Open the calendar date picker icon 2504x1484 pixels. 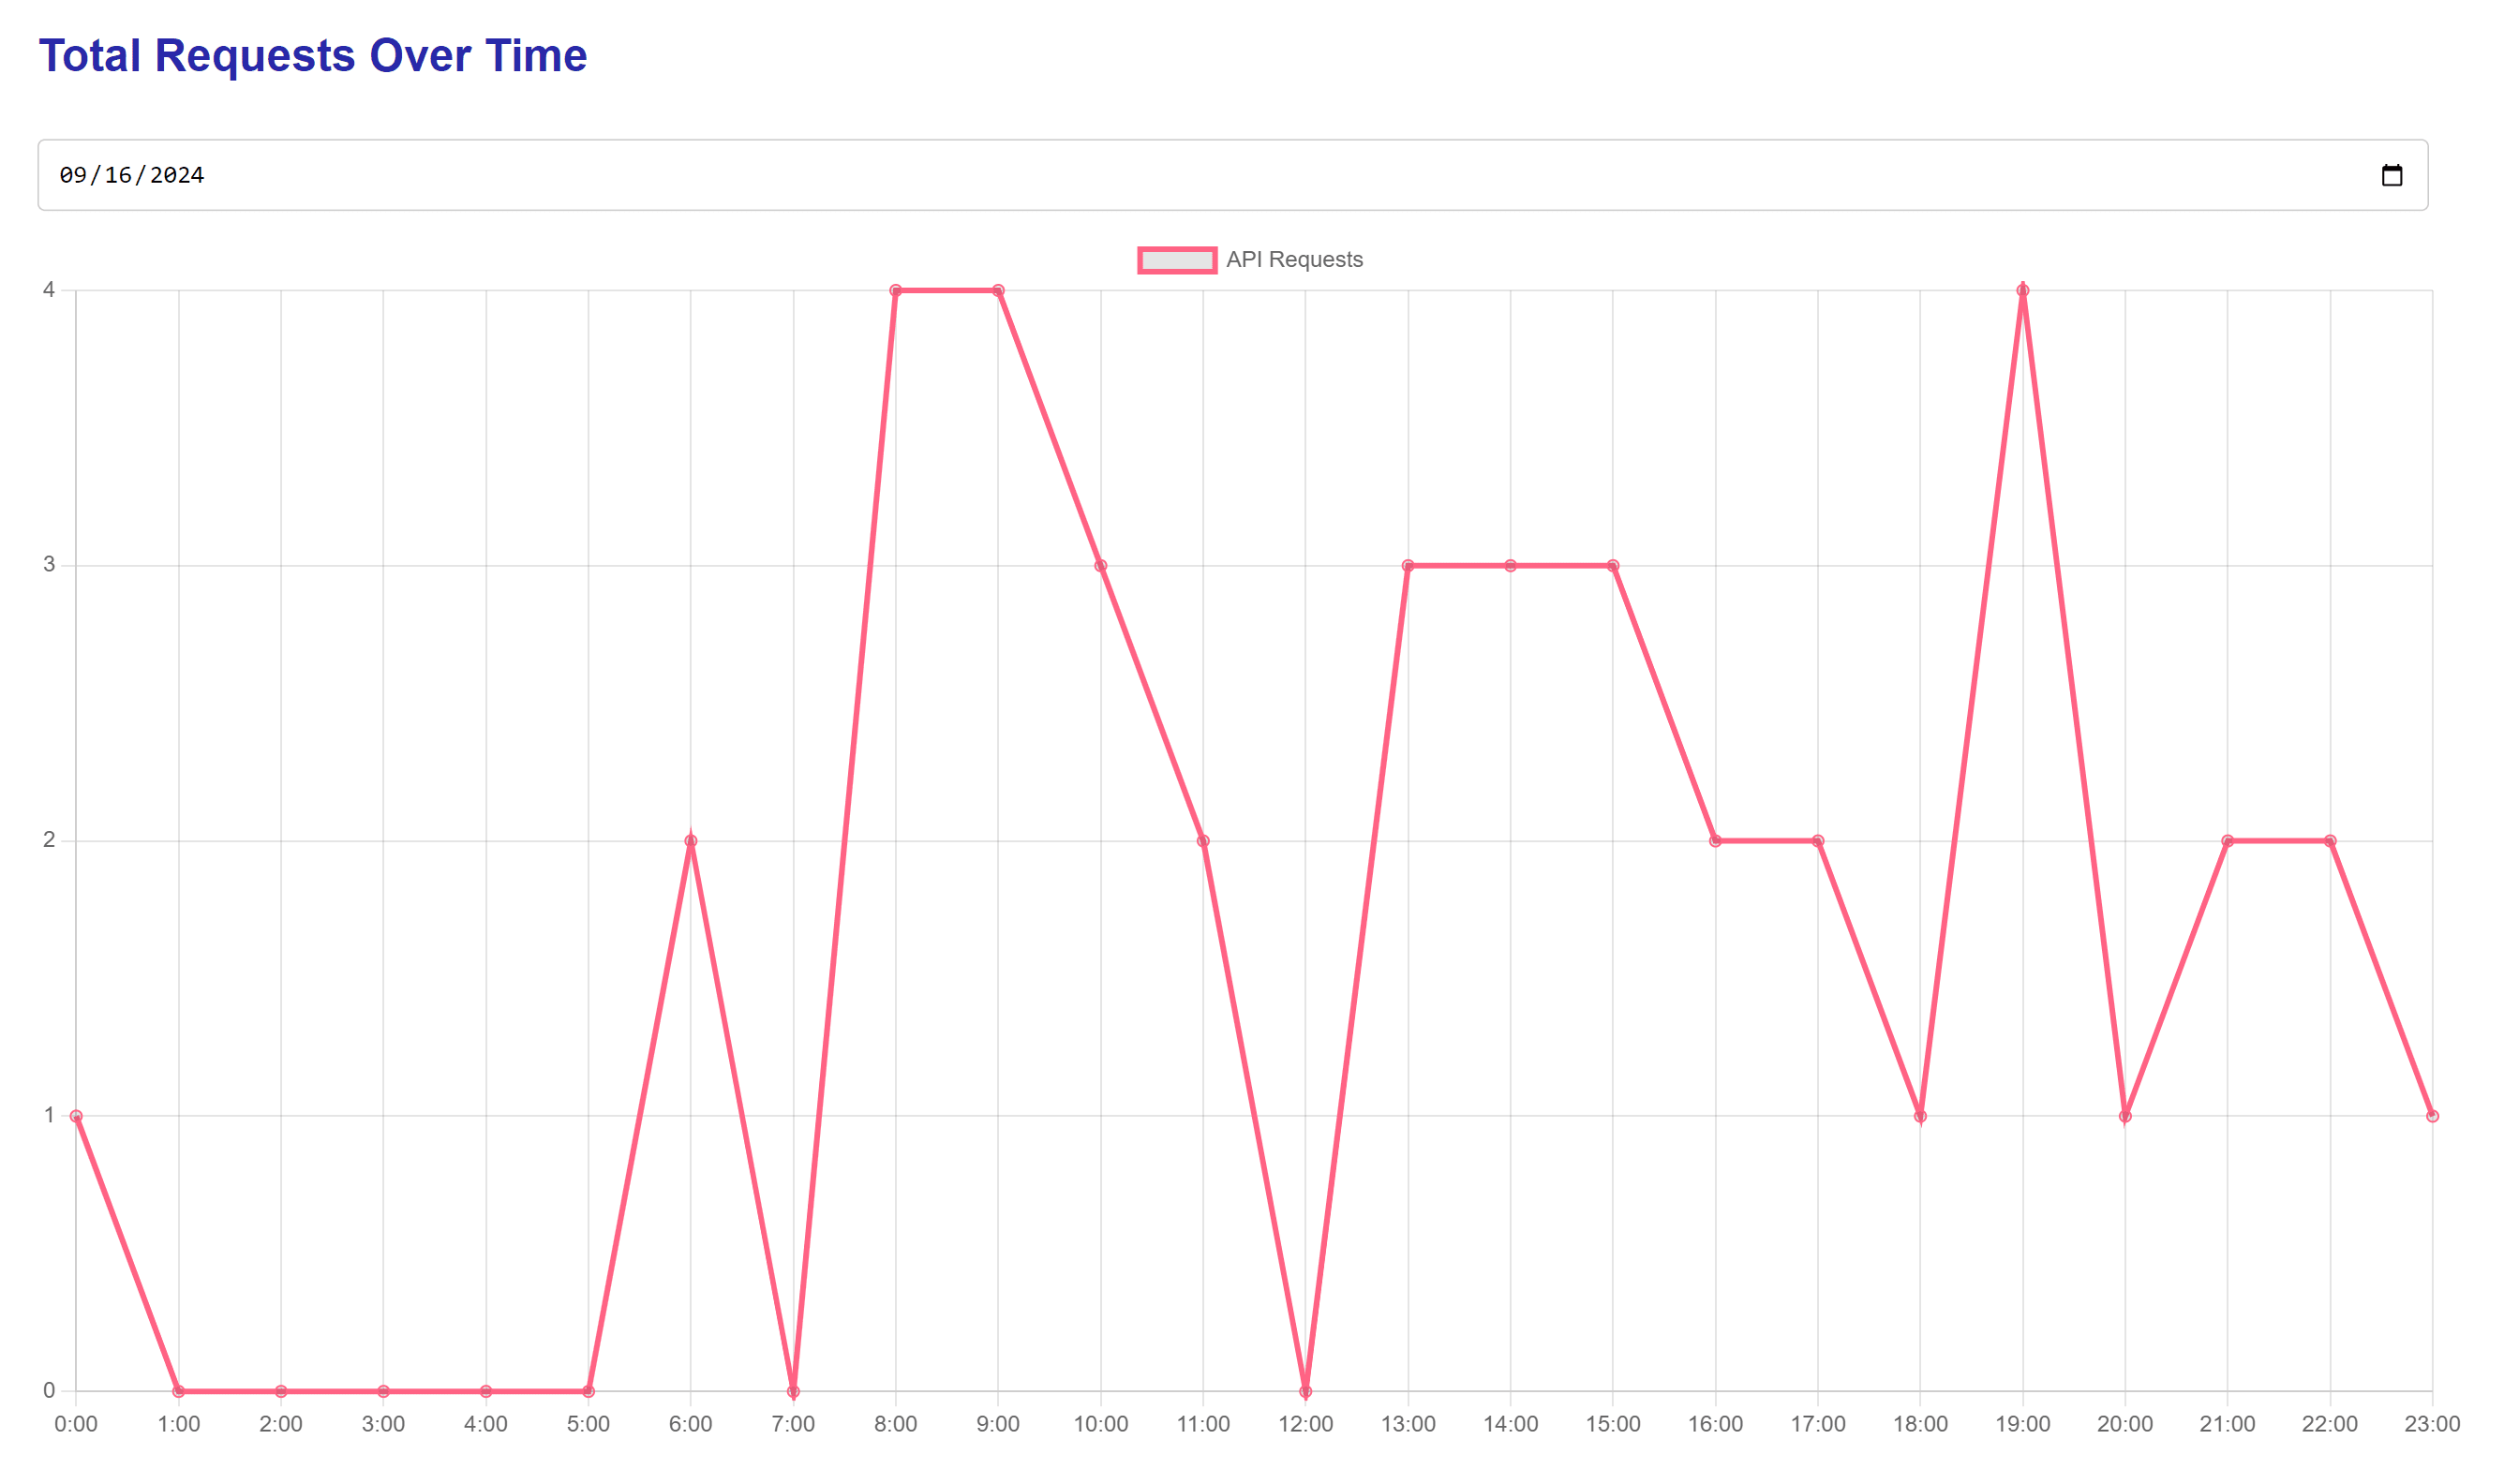(2393, 175)
